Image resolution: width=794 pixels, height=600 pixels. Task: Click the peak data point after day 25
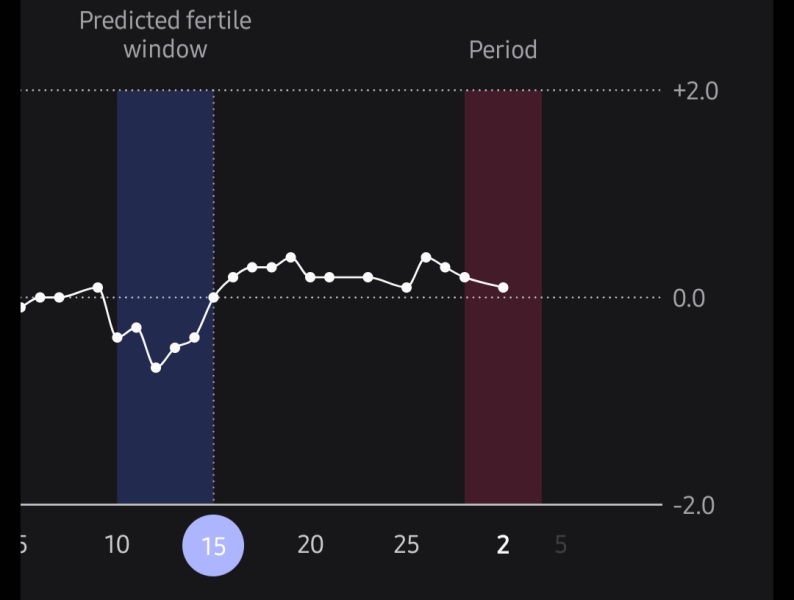[426, 257]
